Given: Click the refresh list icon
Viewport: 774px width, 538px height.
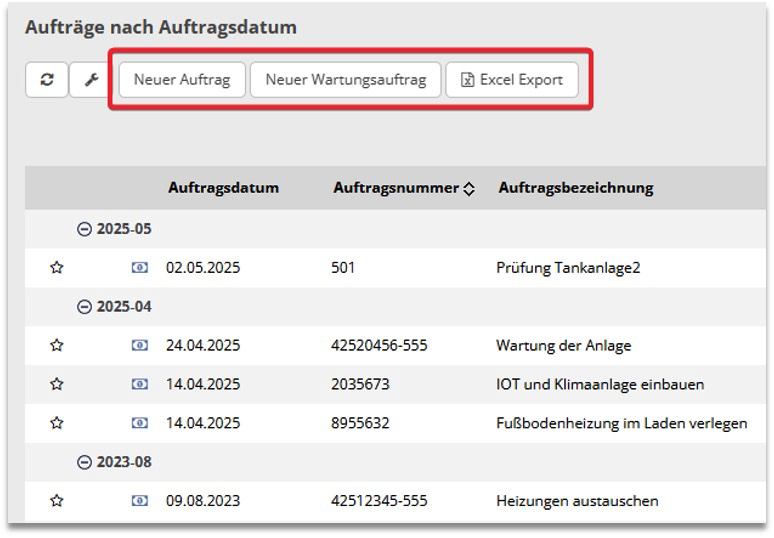Looking at the screenshot, I should 47,80.
